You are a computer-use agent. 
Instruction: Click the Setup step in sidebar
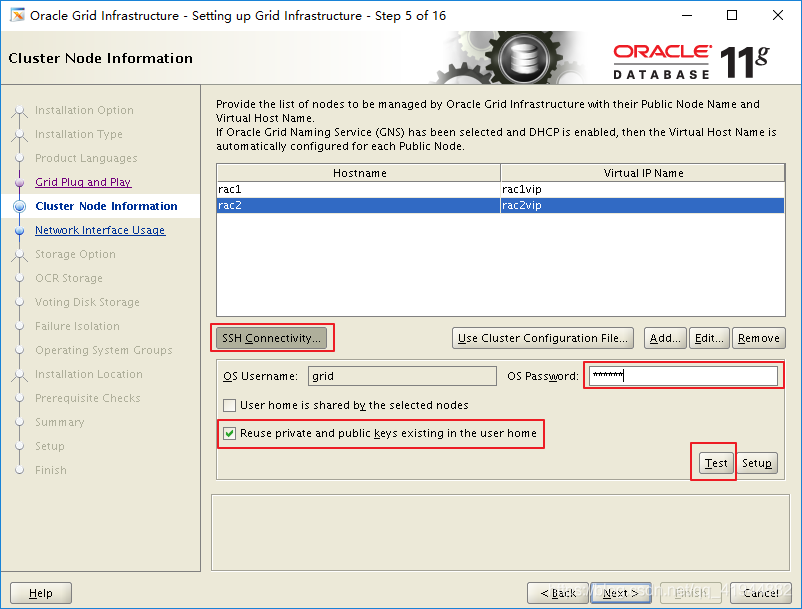click(x=50, y=446)
